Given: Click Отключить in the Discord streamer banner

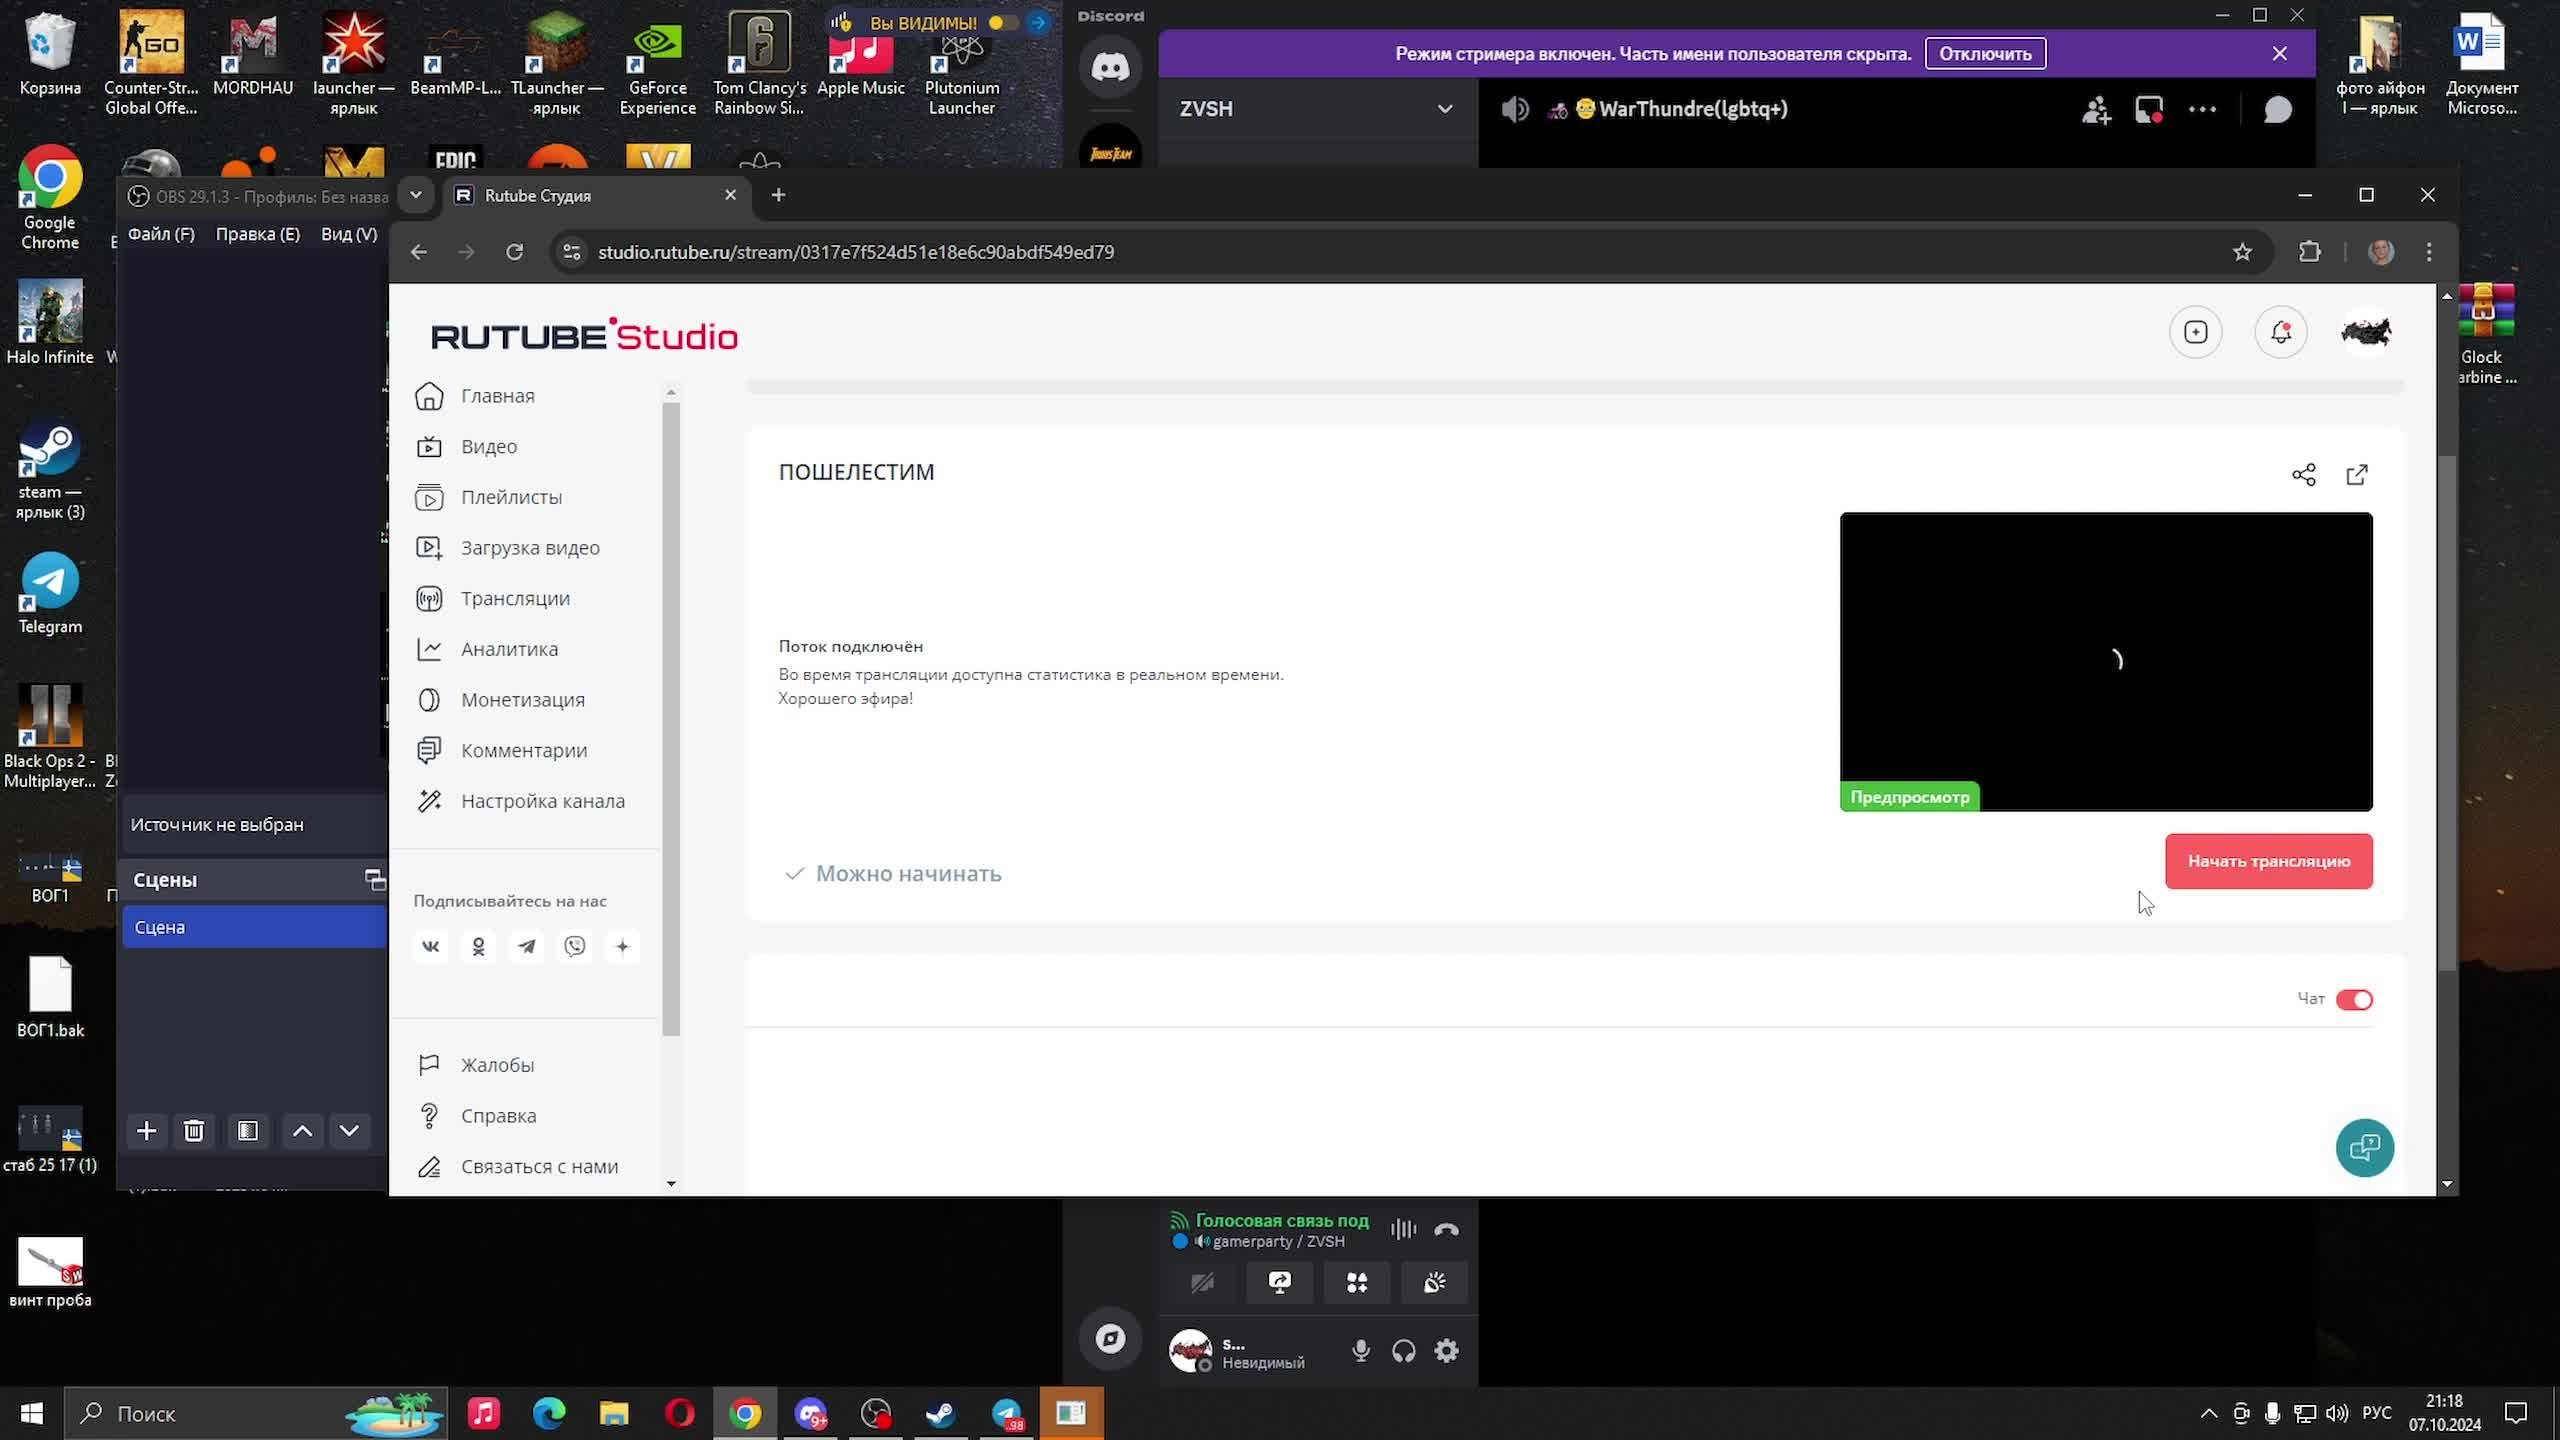Looking at the screenshot, I should (x=1985, y=54).
